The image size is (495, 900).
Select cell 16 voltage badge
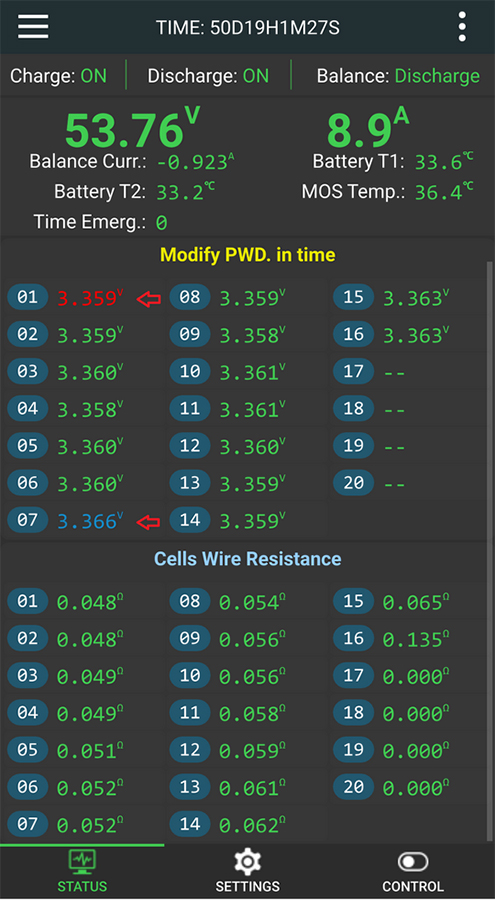click(354, 334)
